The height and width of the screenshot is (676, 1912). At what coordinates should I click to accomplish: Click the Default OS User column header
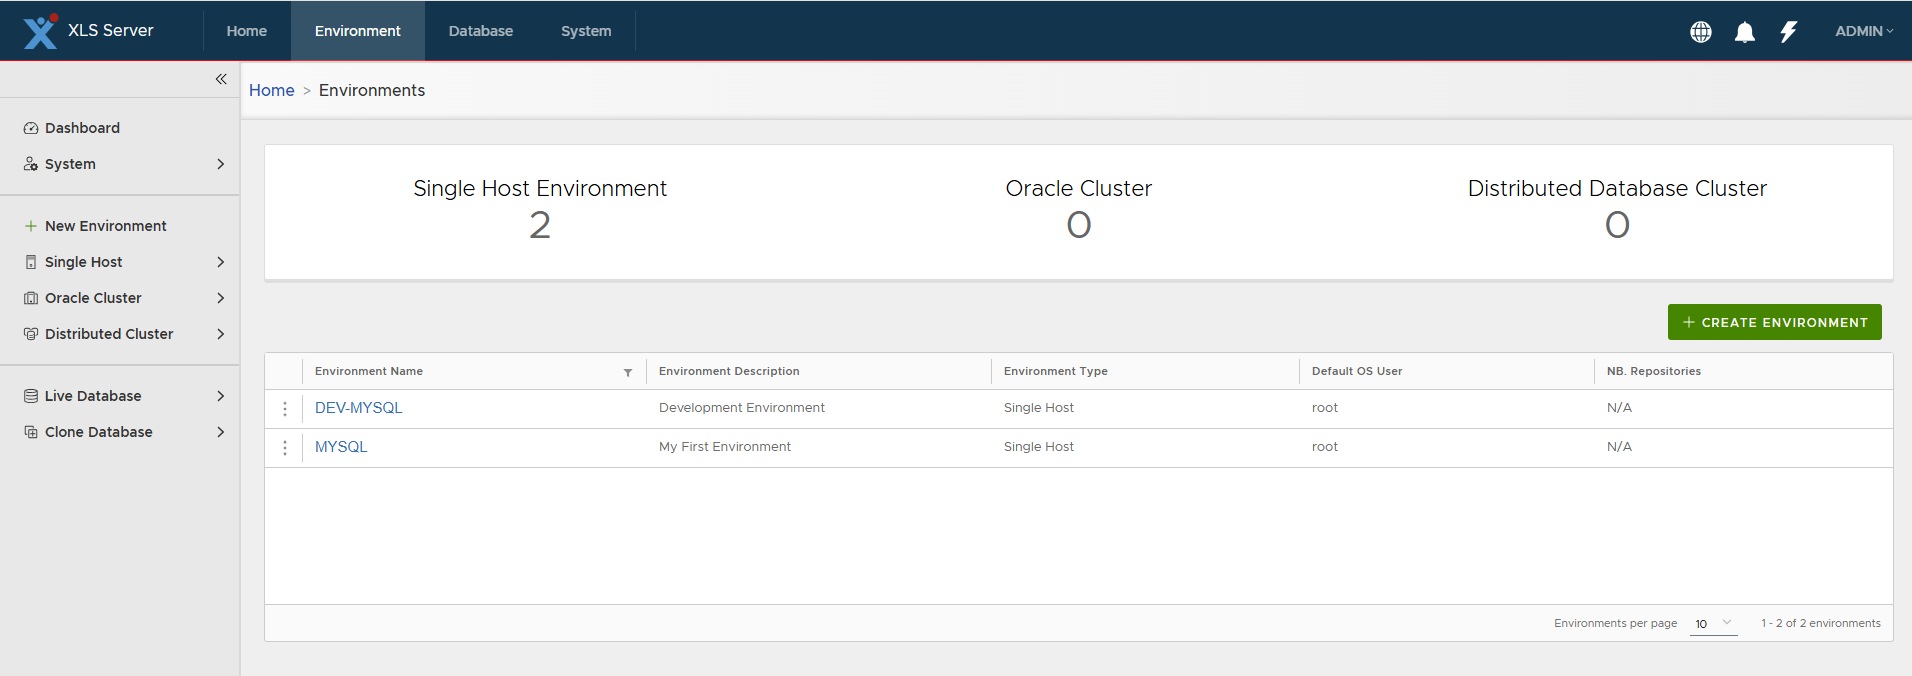(x=1357, y=371)
